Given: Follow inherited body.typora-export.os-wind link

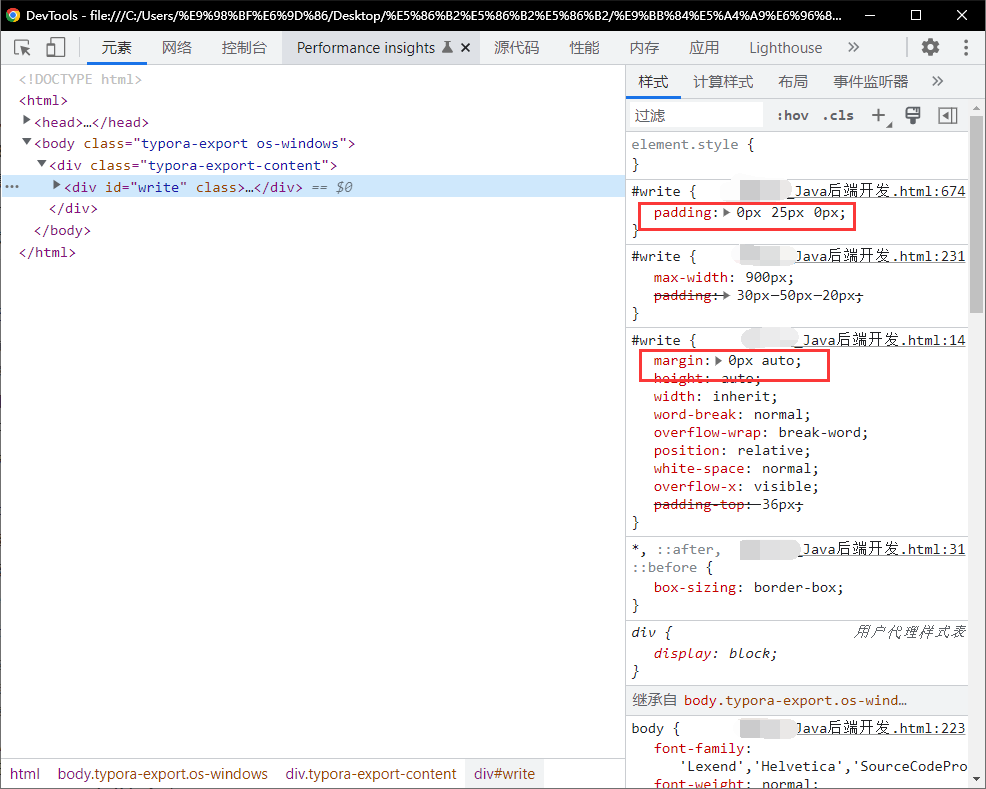Looking at the screenshot, I should [795, 700].
